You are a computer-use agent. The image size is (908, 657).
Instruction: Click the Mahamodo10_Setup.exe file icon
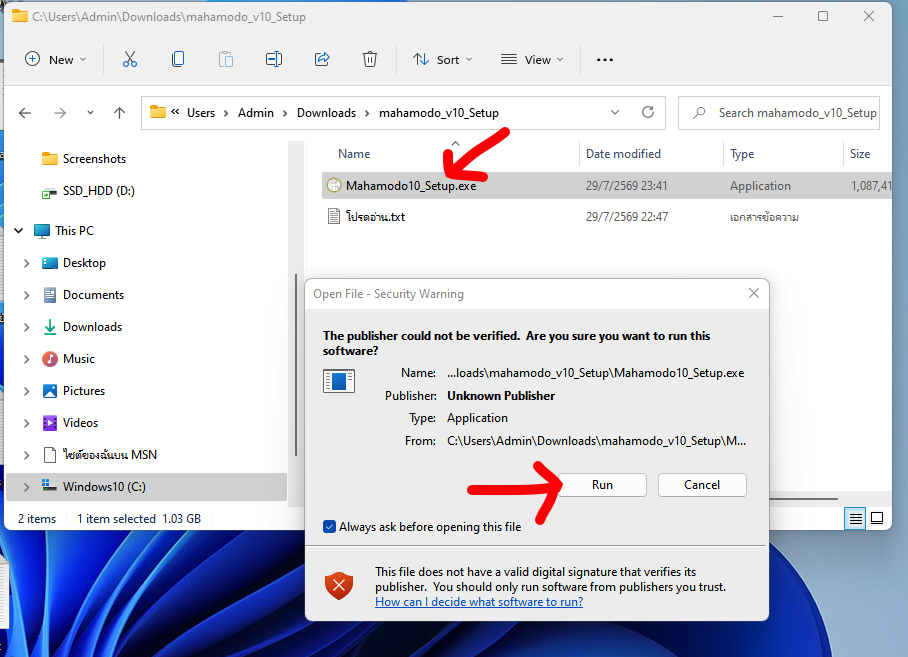coord(334,185)
